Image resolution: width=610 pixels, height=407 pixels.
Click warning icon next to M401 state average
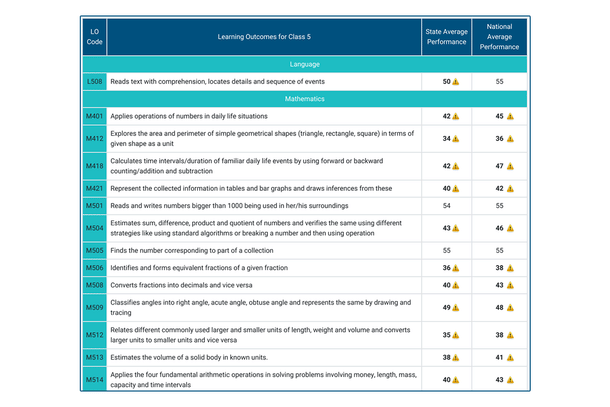456,117
